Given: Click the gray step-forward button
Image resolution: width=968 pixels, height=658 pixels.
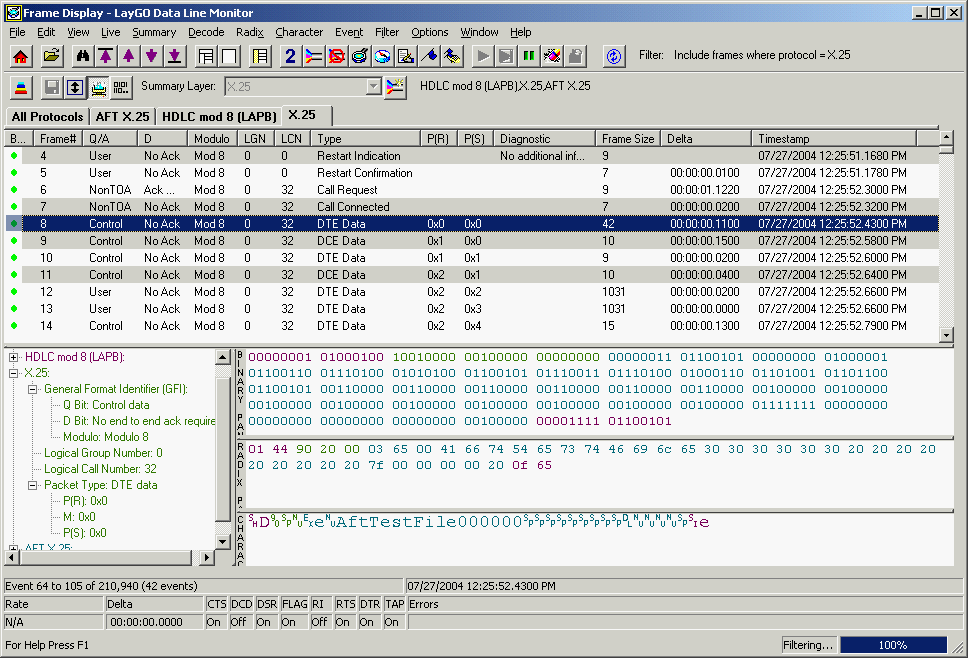Looking at the screenshot, I should click(x=506, y=56).
